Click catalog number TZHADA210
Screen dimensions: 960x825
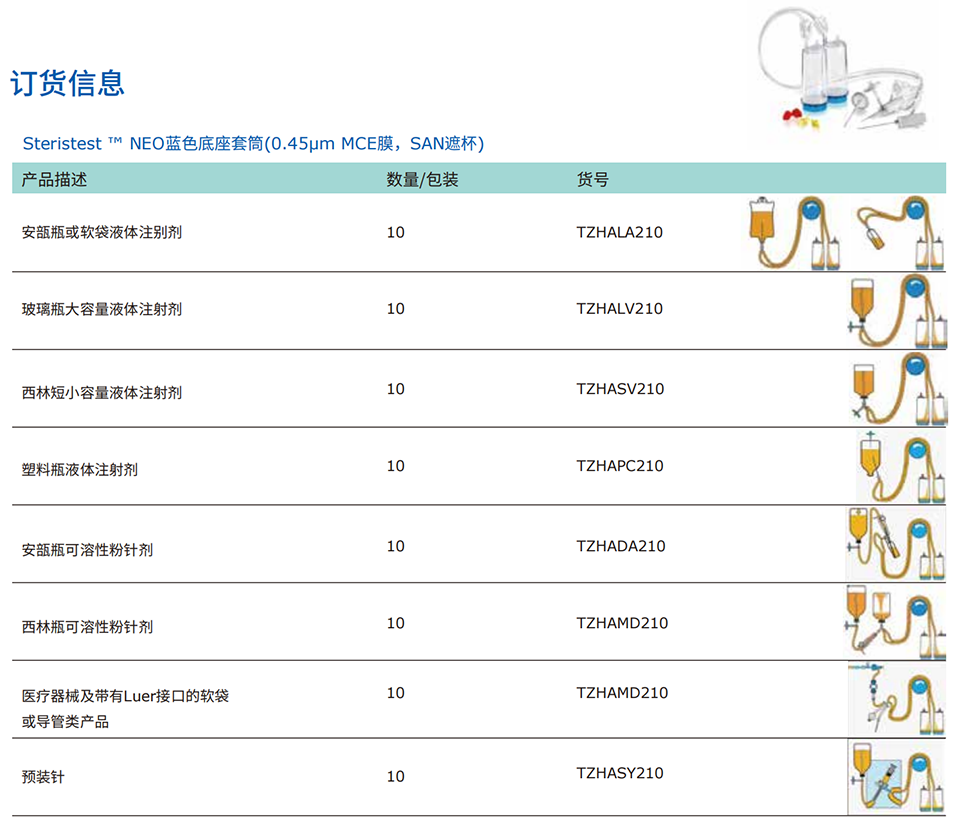621,546
